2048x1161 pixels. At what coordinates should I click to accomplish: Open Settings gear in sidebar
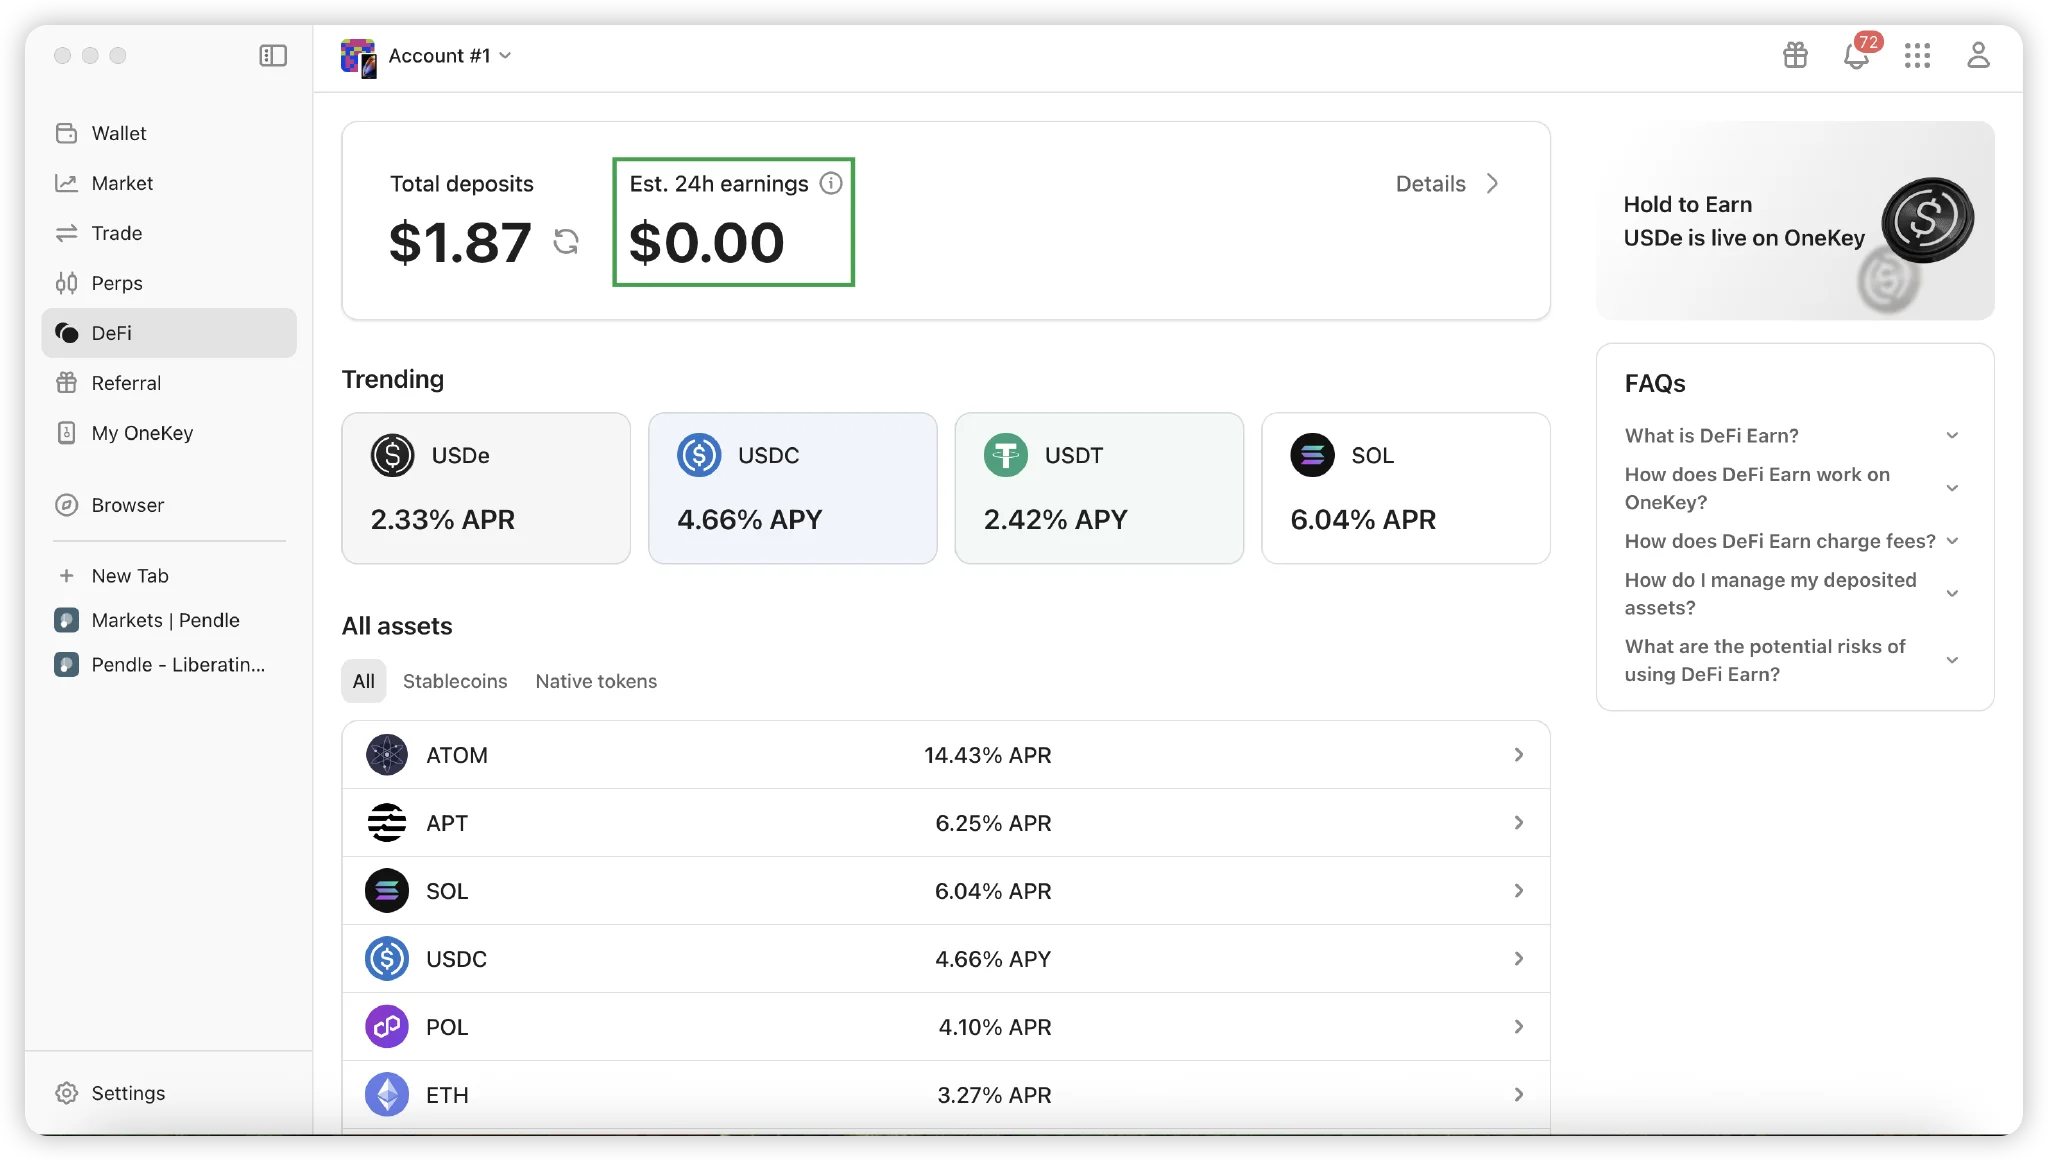(67, 1093)
